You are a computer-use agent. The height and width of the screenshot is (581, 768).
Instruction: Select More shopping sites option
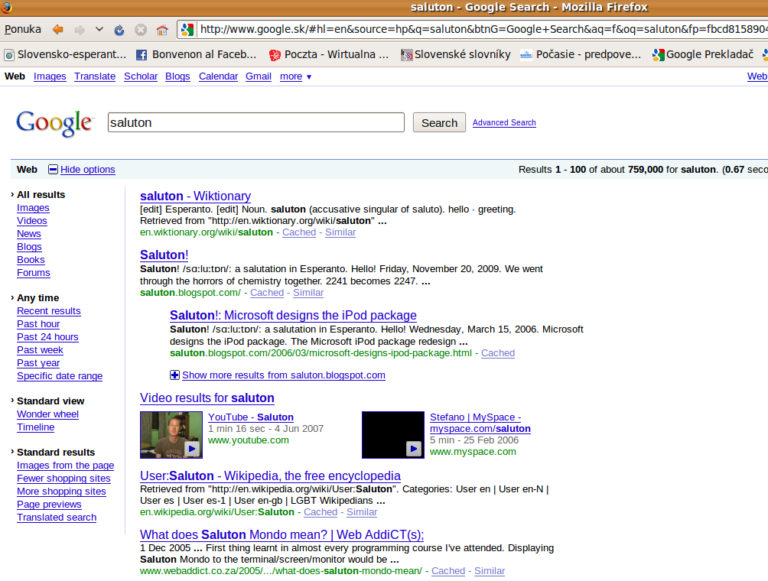[61, 491]
